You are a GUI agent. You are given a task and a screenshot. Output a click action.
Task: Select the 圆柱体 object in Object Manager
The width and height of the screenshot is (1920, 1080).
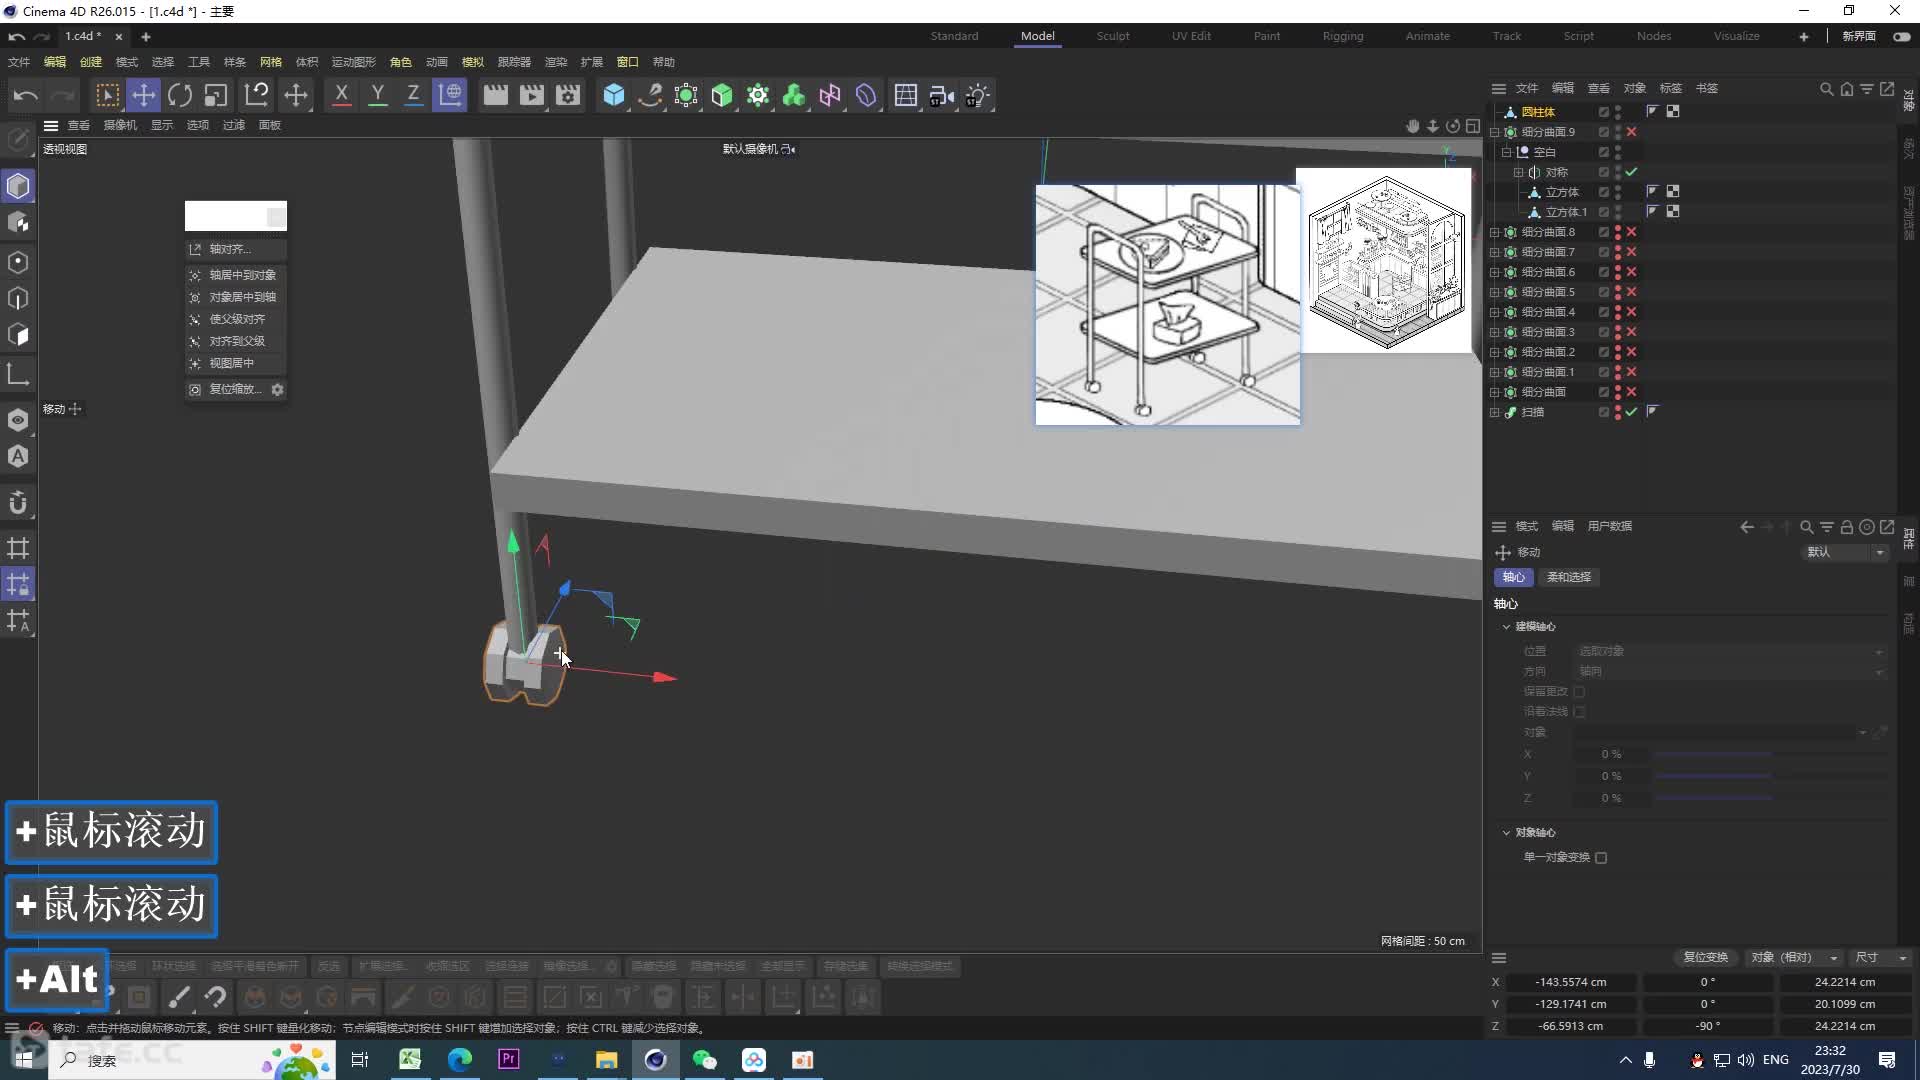1537,112
